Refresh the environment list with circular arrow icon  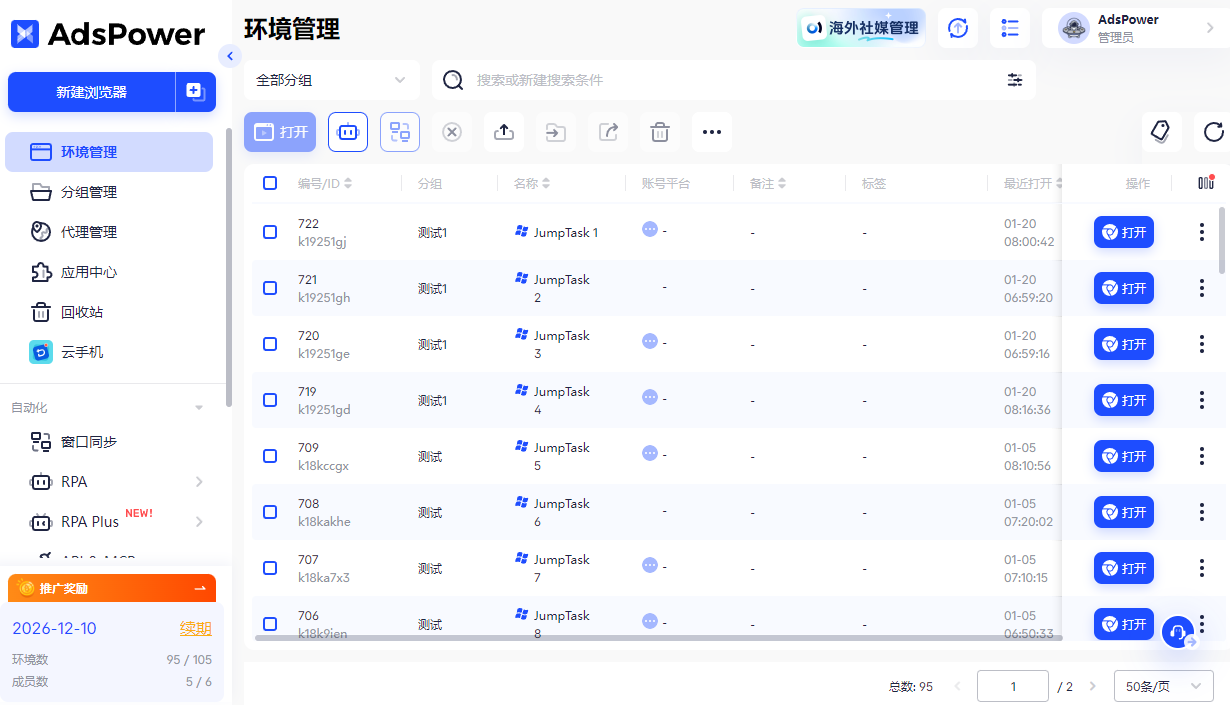coord(1212,131)
